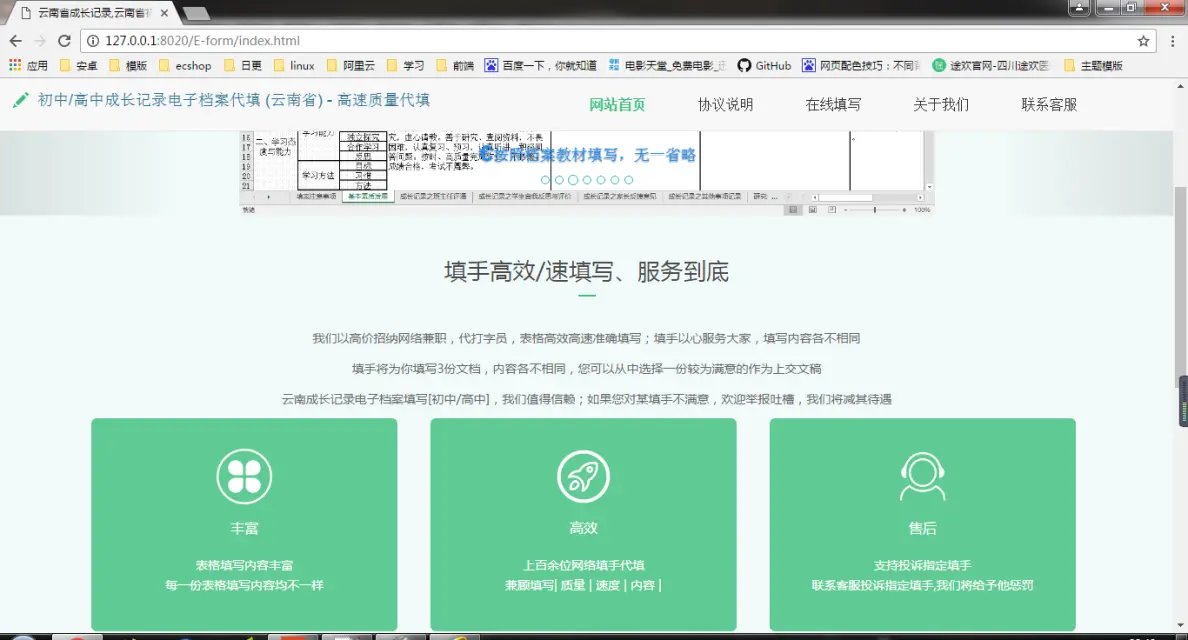
Task: Click the 应用 apps grid icon on bookmarks bar
Action: click(13, 63)
